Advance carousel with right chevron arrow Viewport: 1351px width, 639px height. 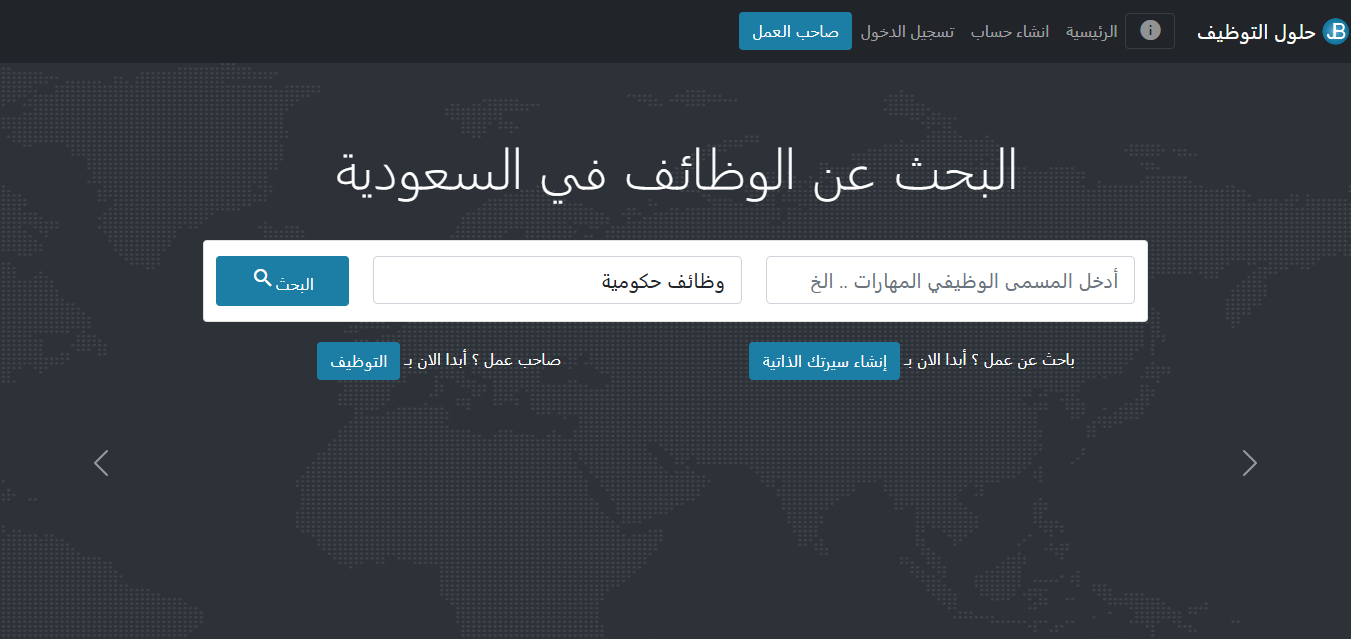(x=1249, y=463)
